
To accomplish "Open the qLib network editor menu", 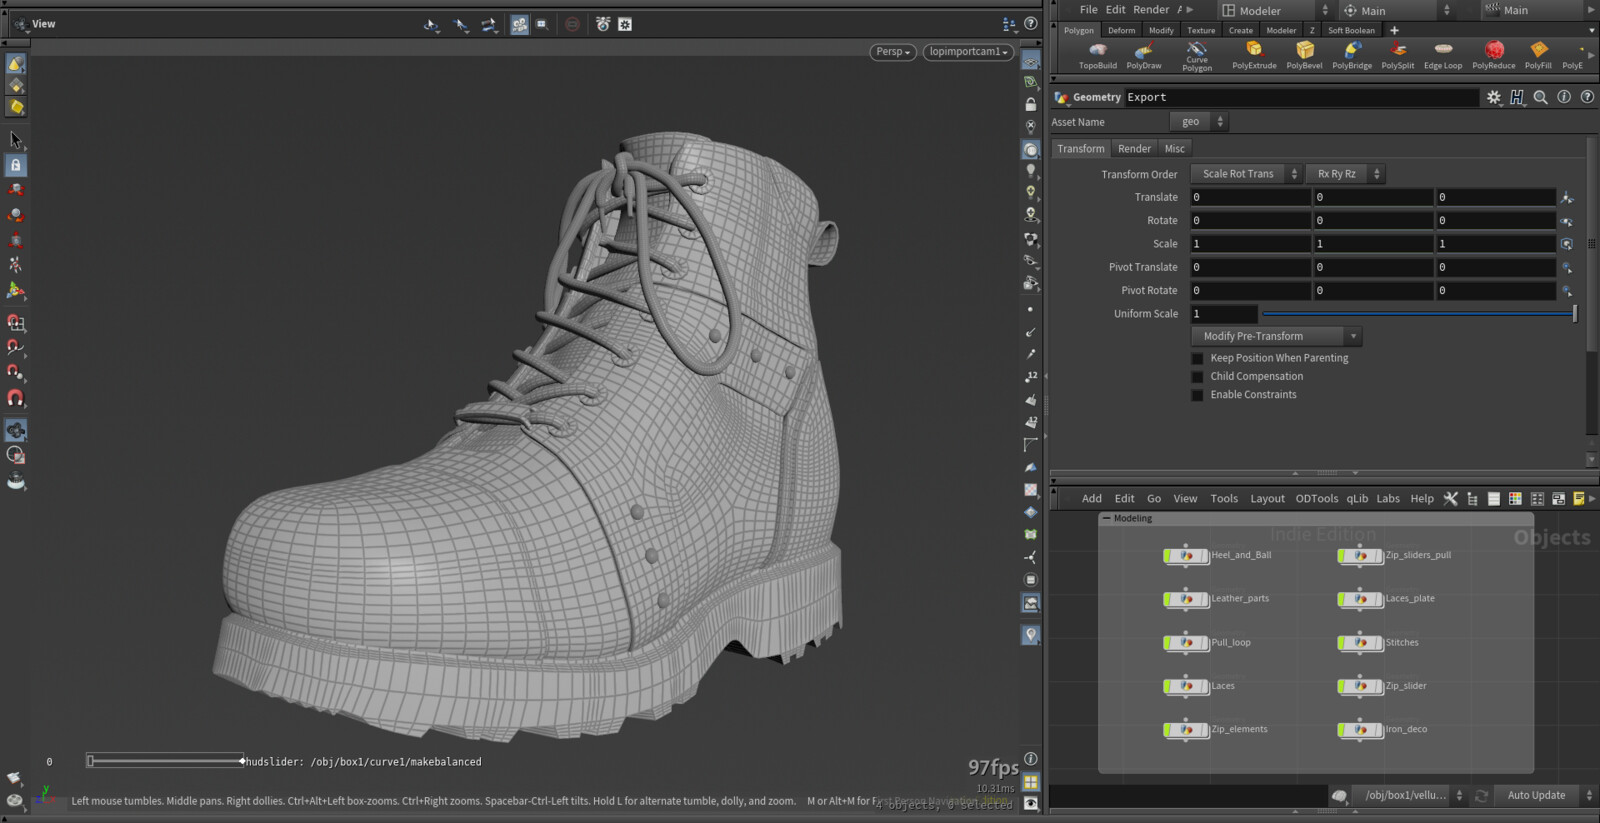I will (1357, 499).
